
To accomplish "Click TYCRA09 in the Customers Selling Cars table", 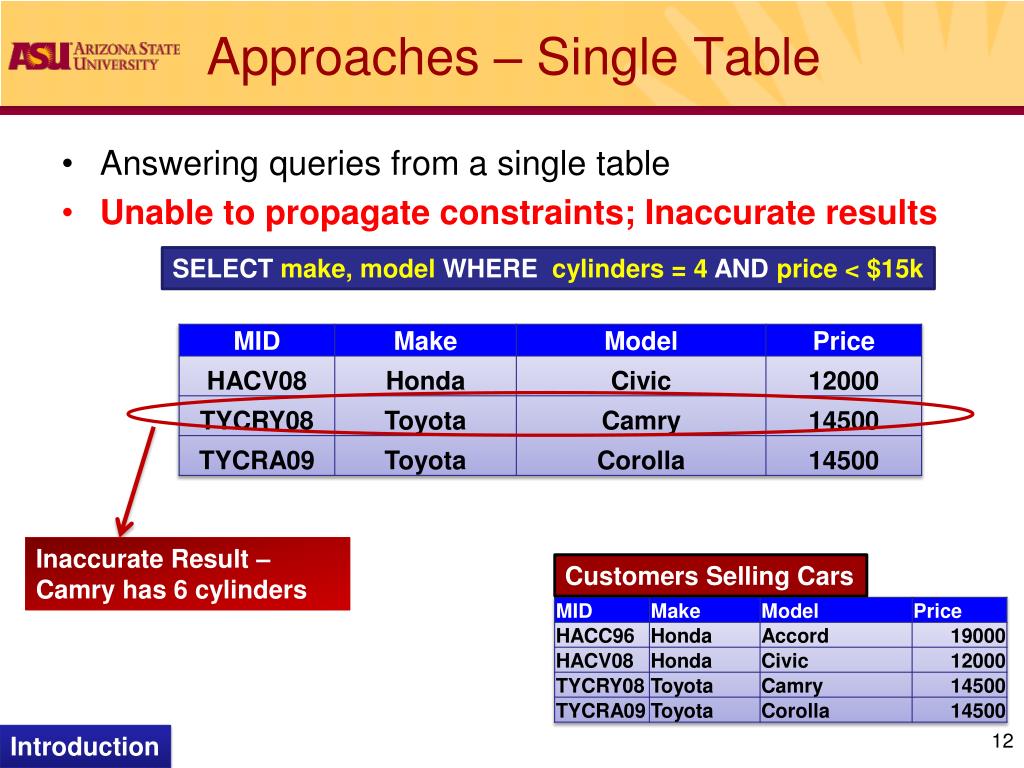I will pyautogui.click(x=601, y=711).
